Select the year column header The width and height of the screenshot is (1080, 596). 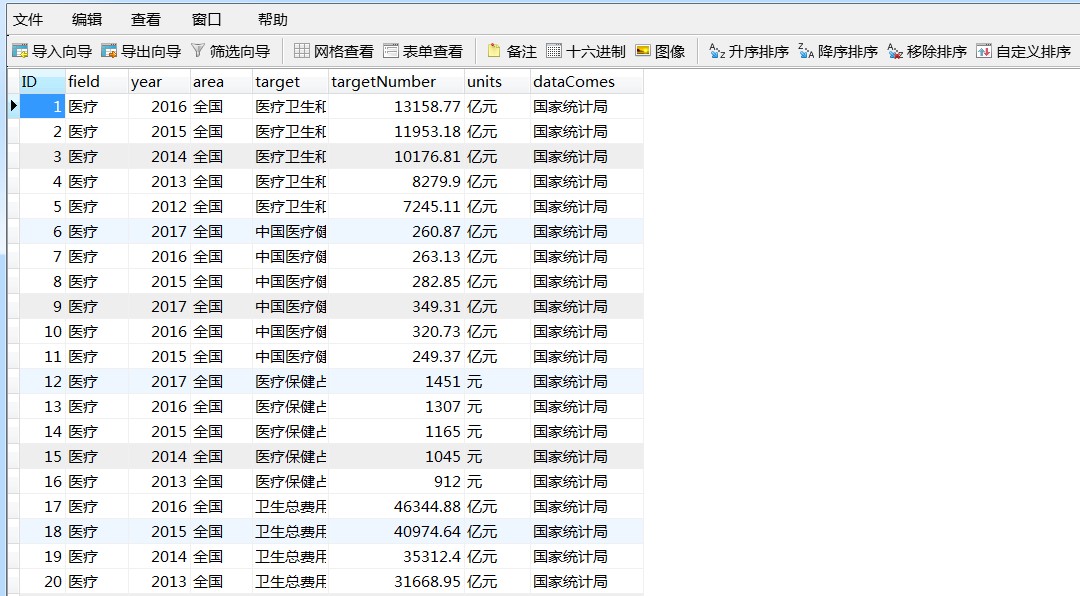[x=159, y=81]
